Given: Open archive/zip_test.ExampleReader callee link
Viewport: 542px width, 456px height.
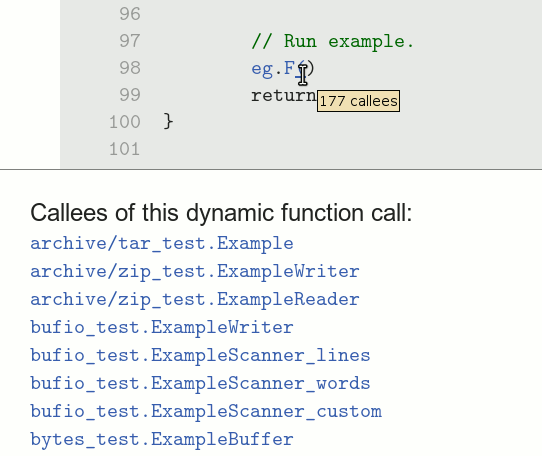Looking at the screenshot, I should pyautogui.click(x=195, y=300).
